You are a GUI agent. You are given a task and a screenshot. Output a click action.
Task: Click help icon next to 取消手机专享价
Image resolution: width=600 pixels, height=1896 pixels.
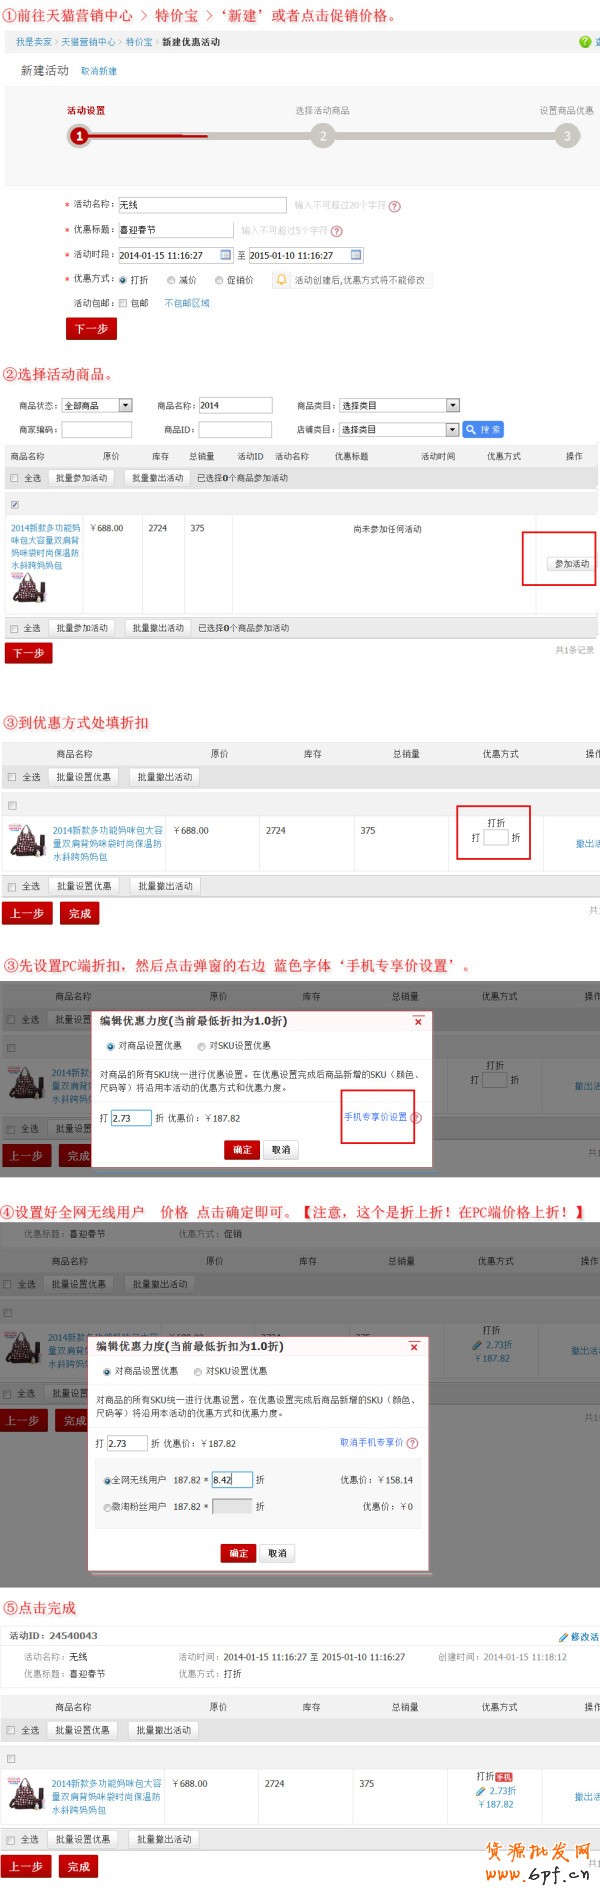pyautogui.click(x=413, y=1443)
